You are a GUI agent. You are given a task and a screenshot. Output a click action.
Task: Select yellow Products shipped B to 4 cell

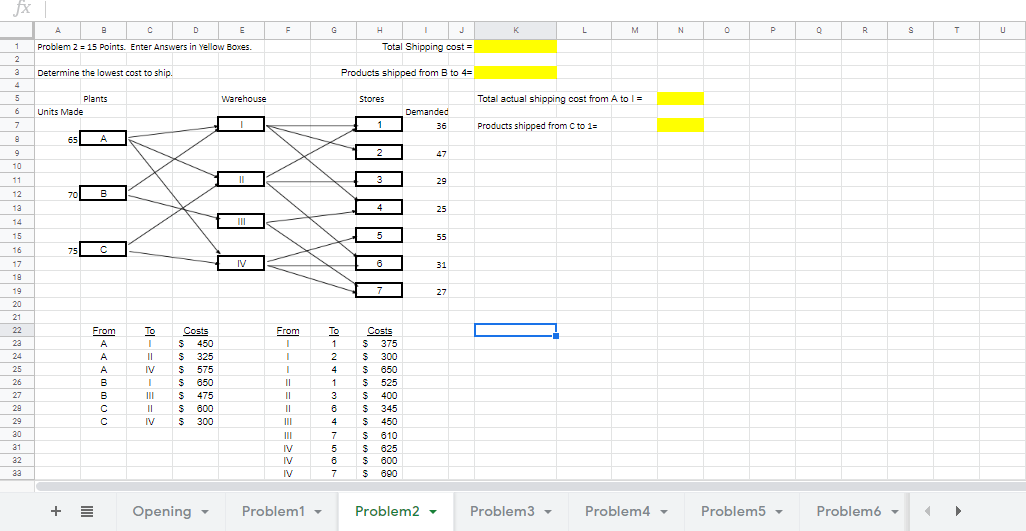[516, 73]
